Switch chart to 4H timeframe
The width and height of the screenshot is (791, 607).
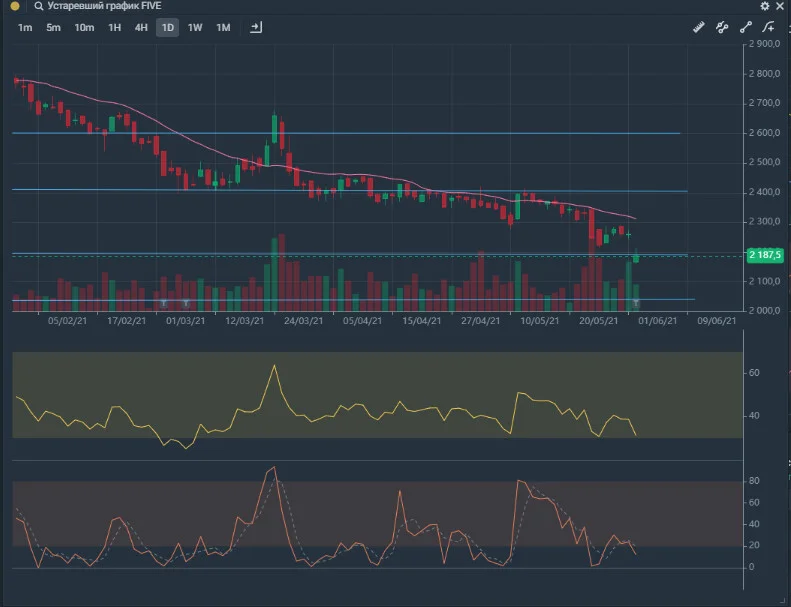[141, 28]
